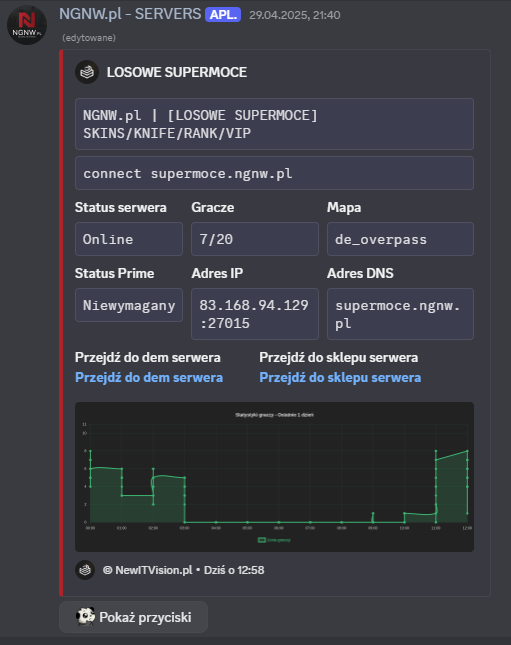Click the Niewymagany Prime status field
The image size is (511, 645).
pyautogui.click(x=129, y=305)
